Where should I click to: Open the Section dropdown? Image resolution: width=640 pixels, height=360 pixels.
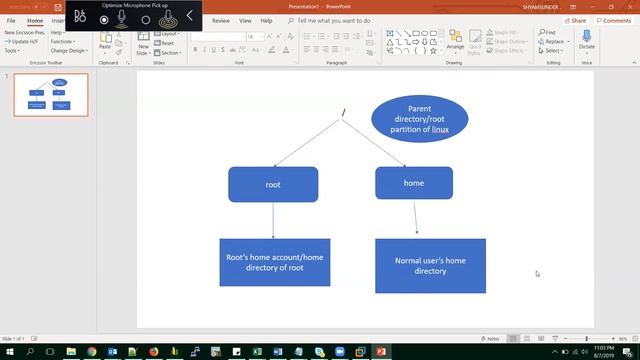coord(168,53)
